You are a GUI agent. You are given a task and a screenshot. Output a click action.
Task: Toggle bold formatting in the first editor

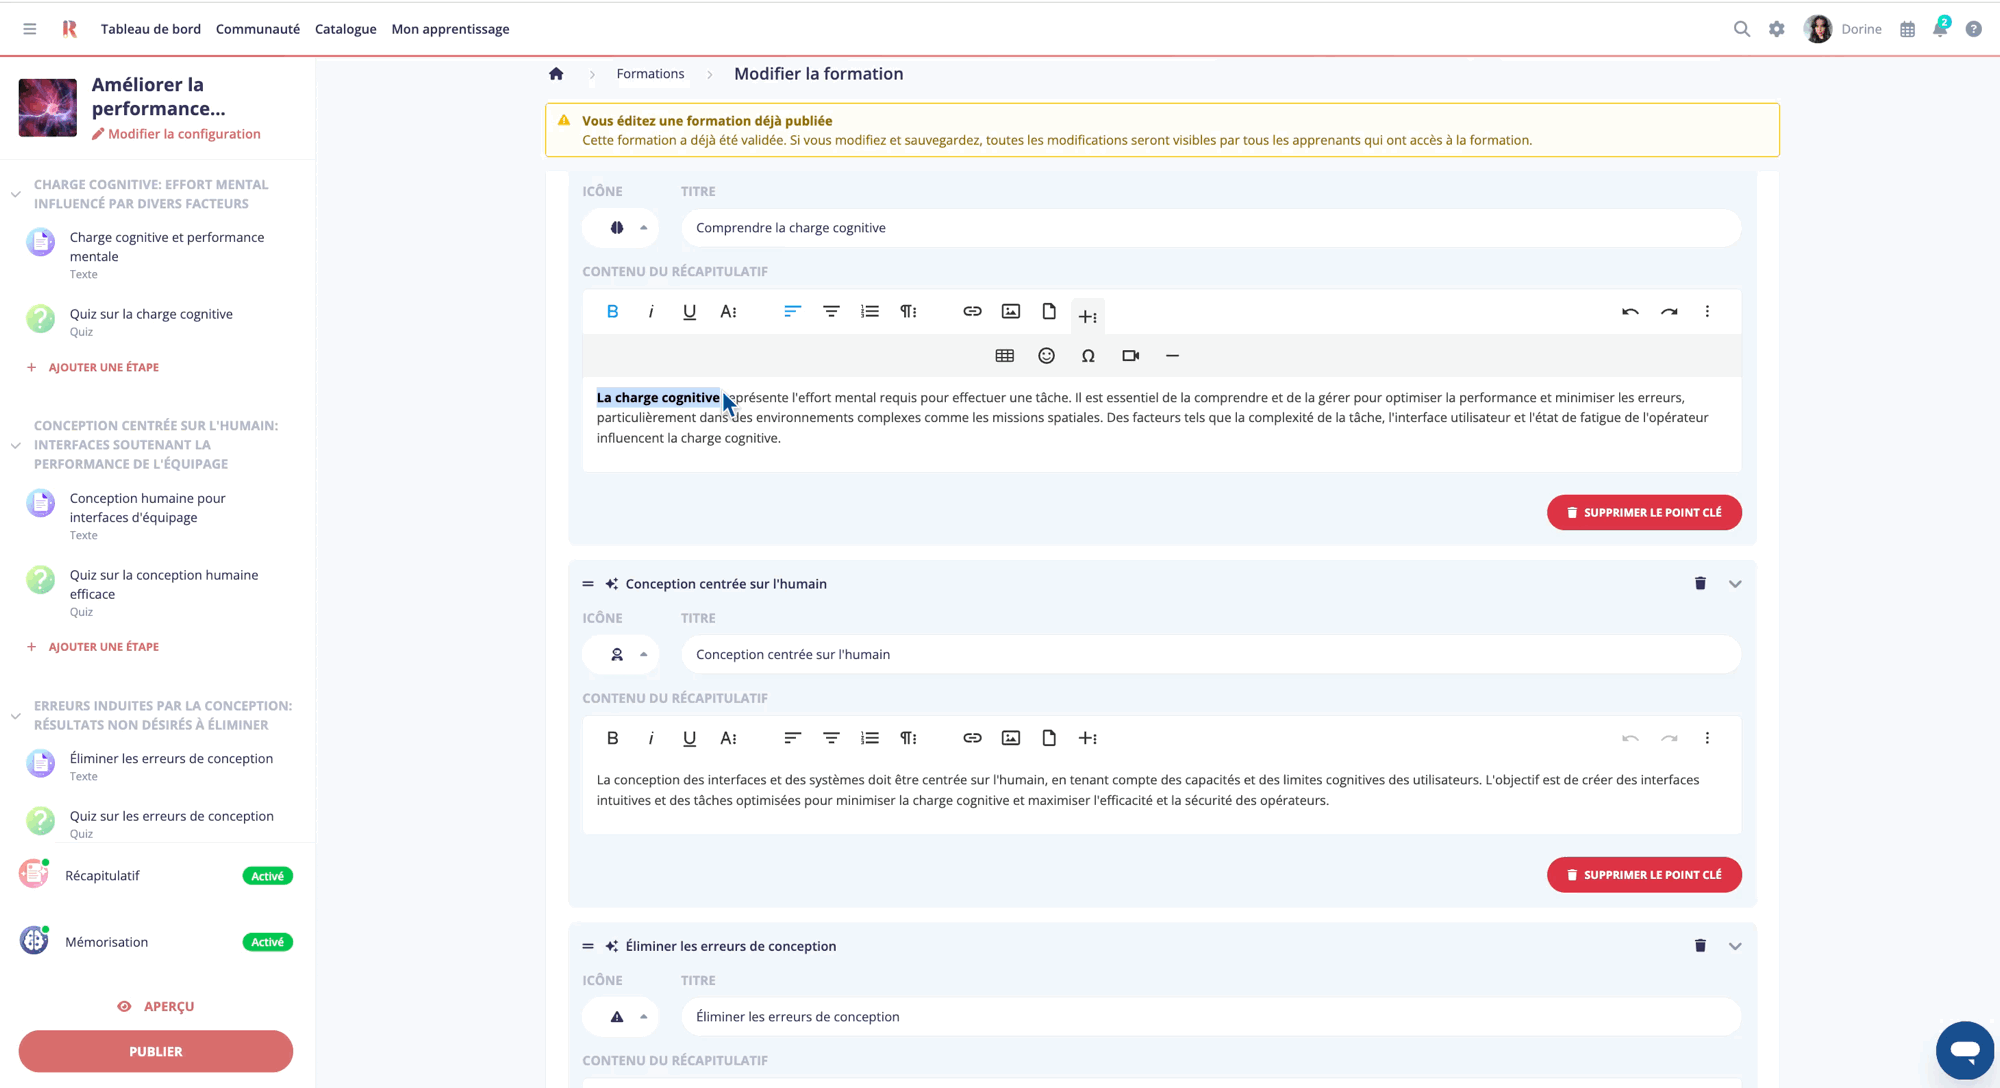(x=611, y=311)
